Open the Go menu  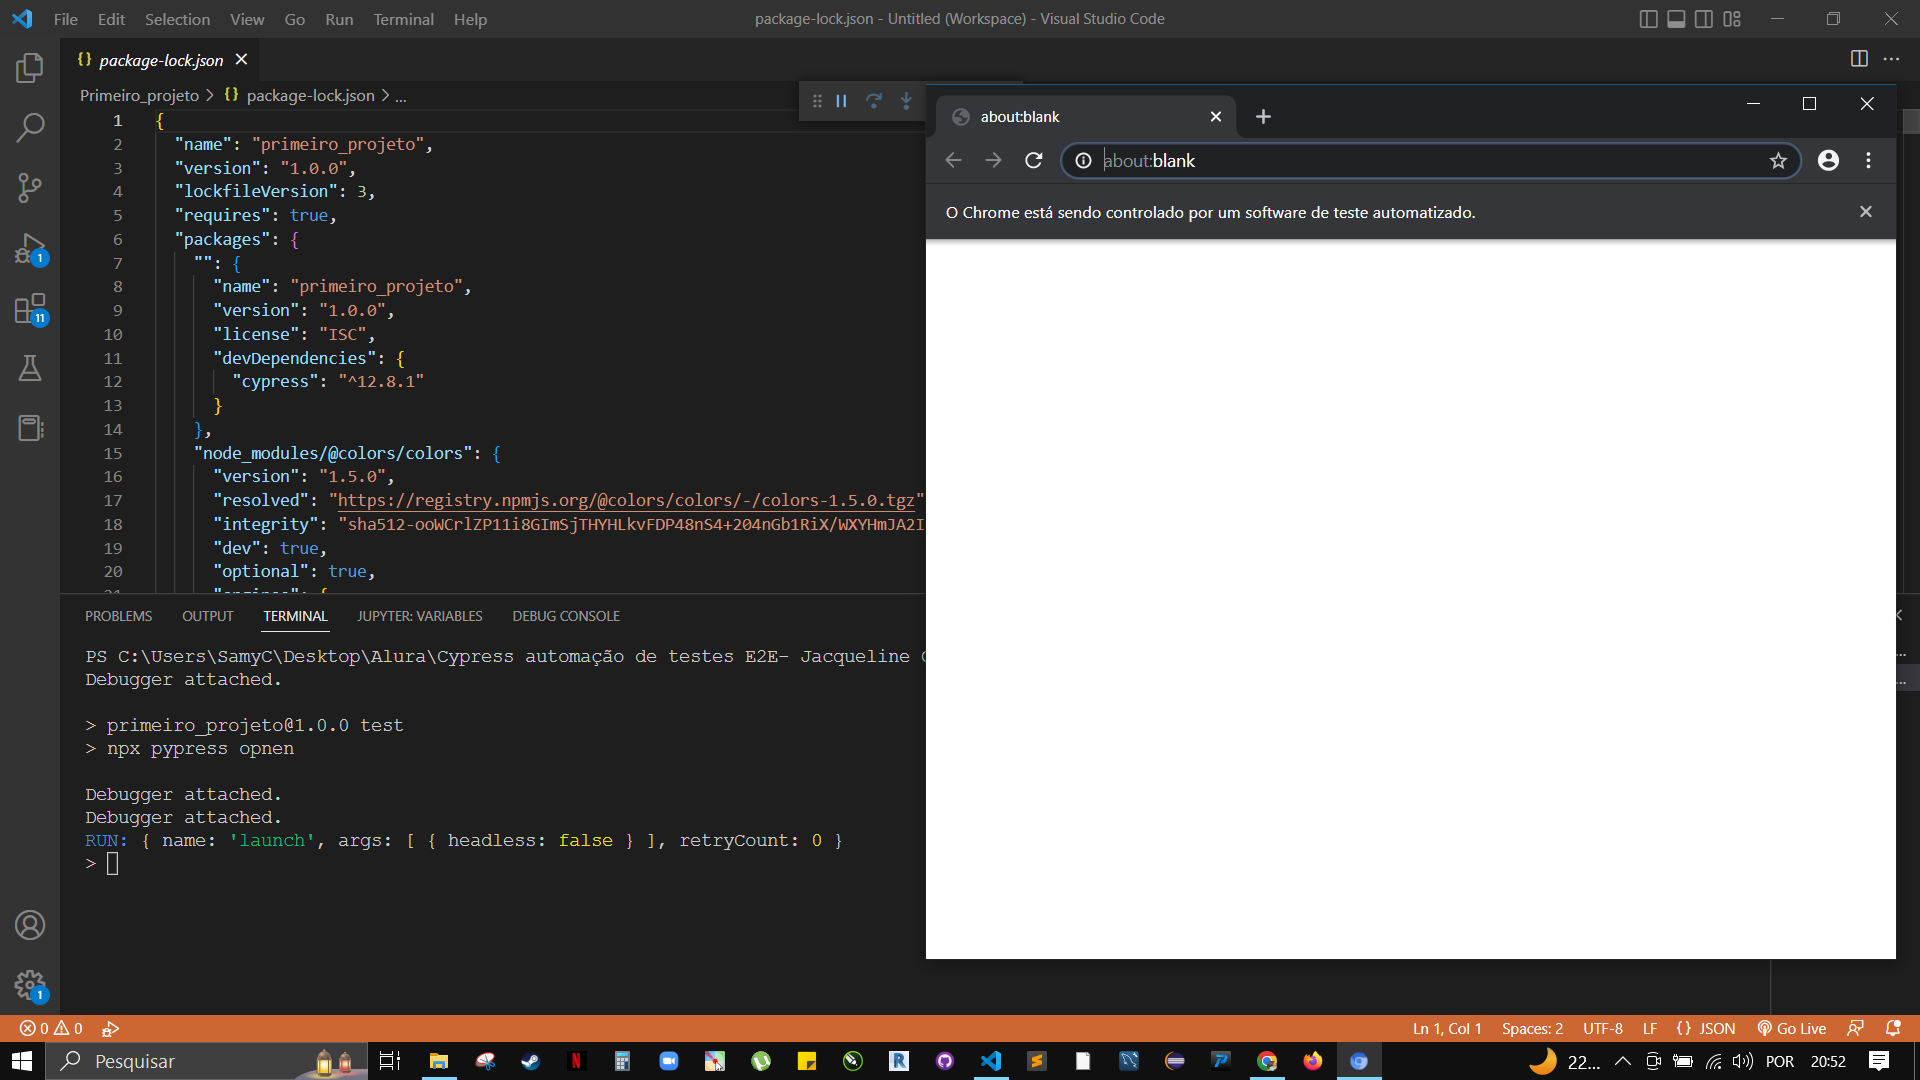tap(294, 19)
